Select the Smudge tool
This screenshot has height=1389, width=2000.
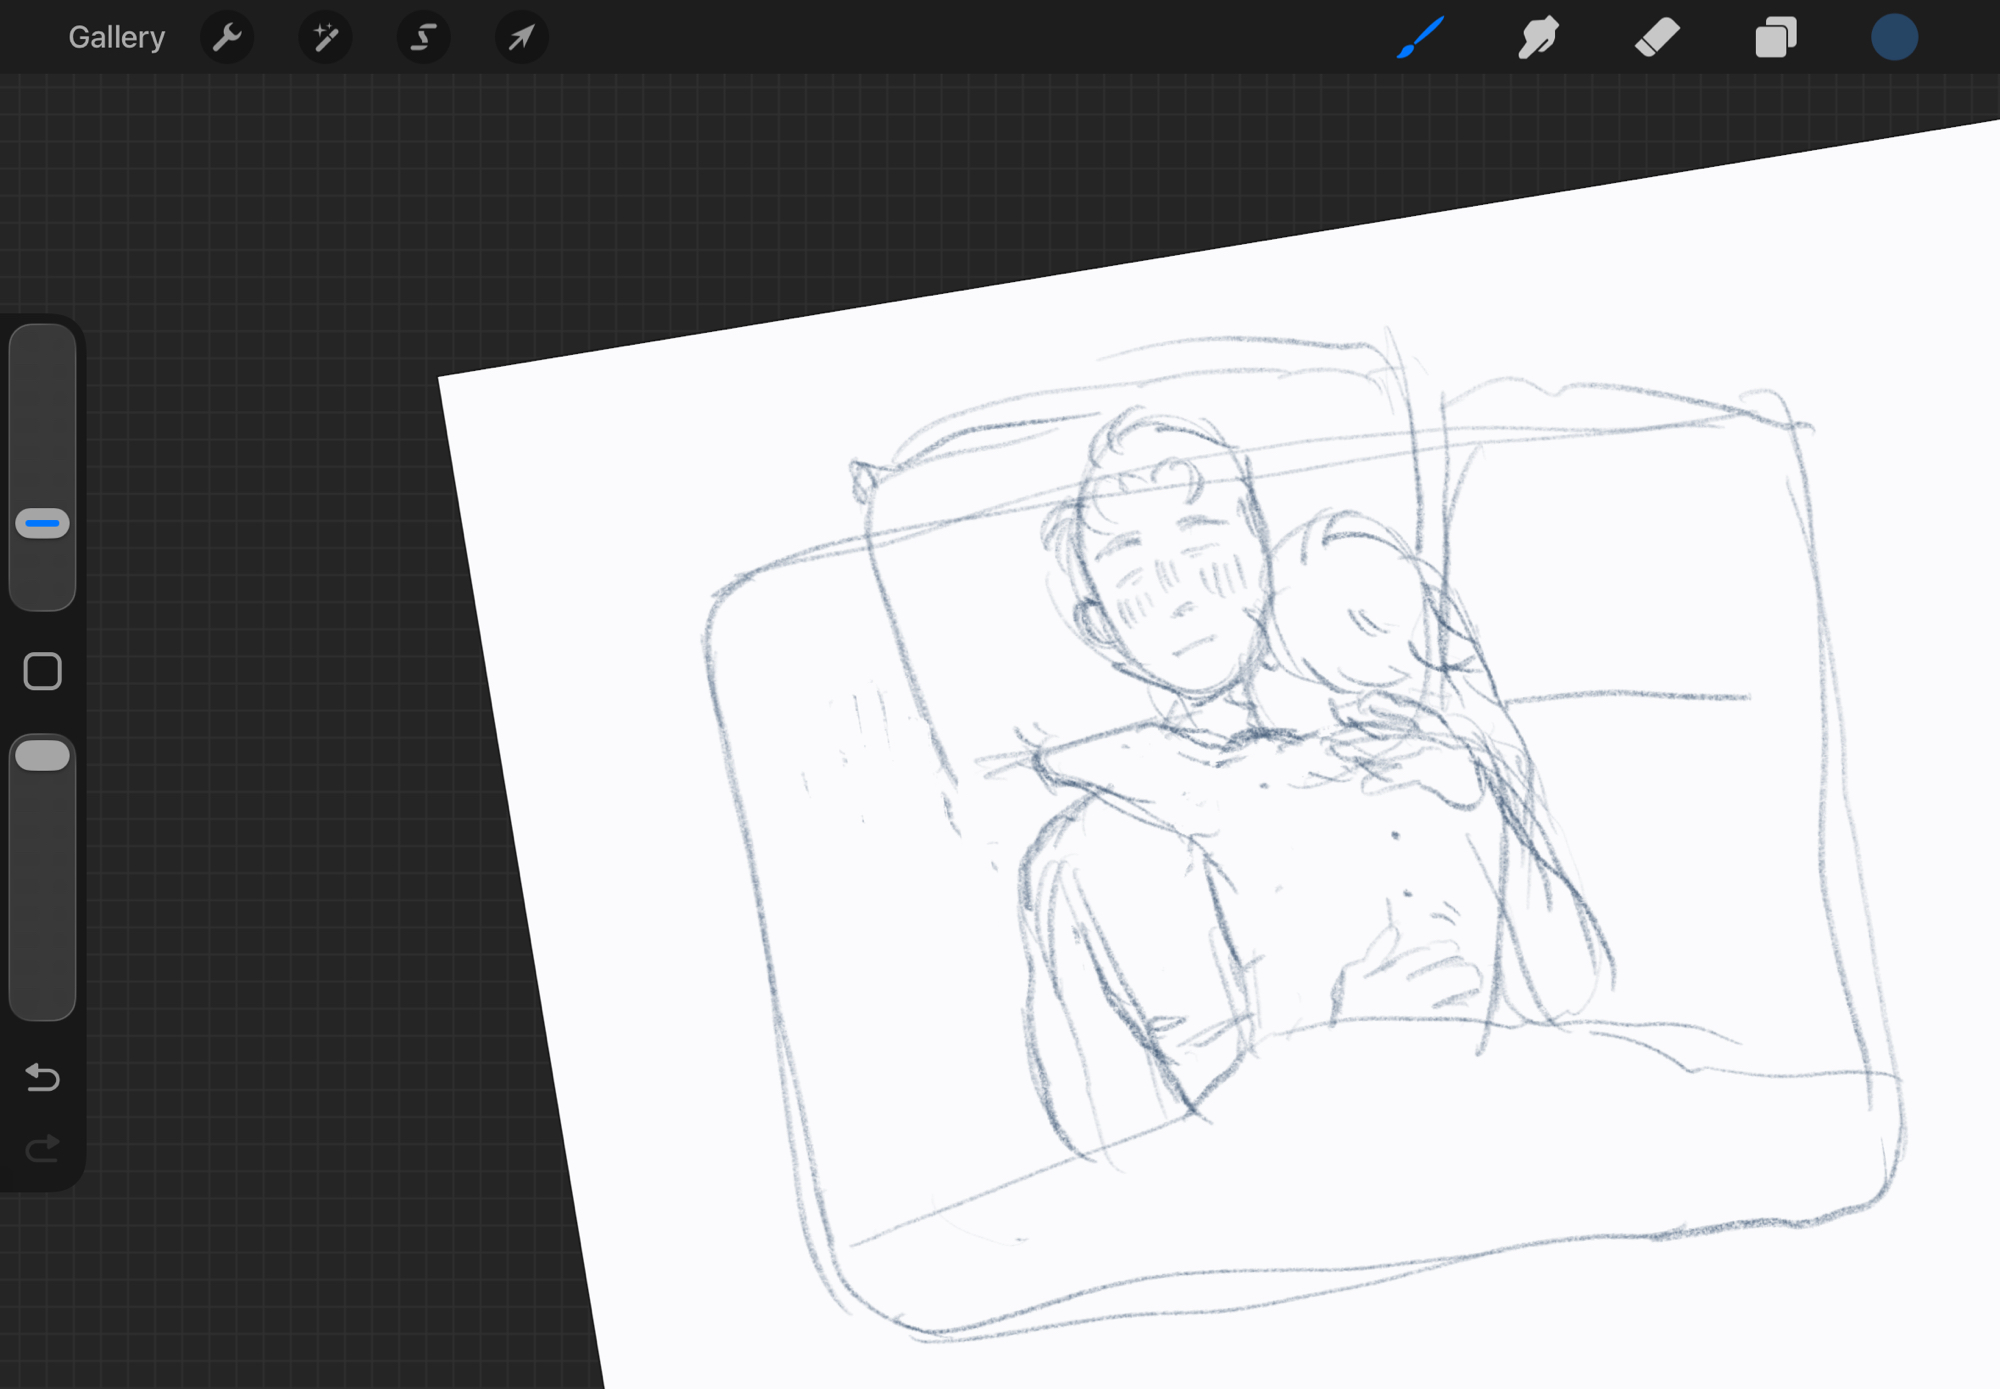coord(1538,38)
